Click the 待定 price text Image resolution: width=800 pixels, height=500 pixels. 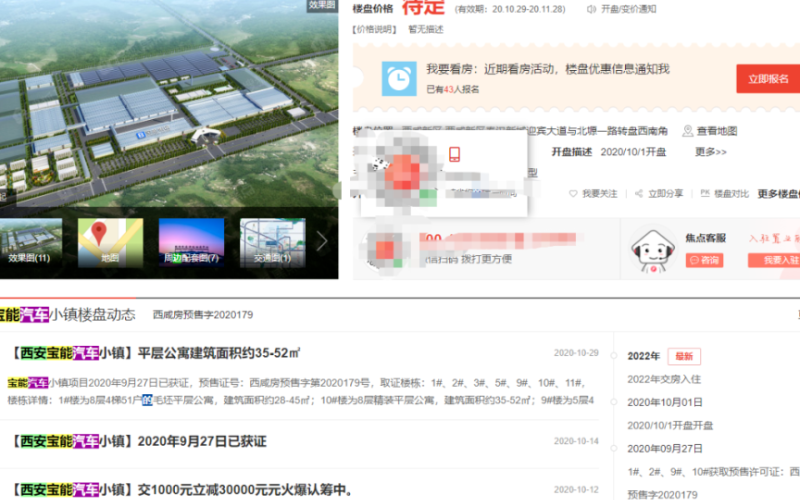tap(423, 8)
